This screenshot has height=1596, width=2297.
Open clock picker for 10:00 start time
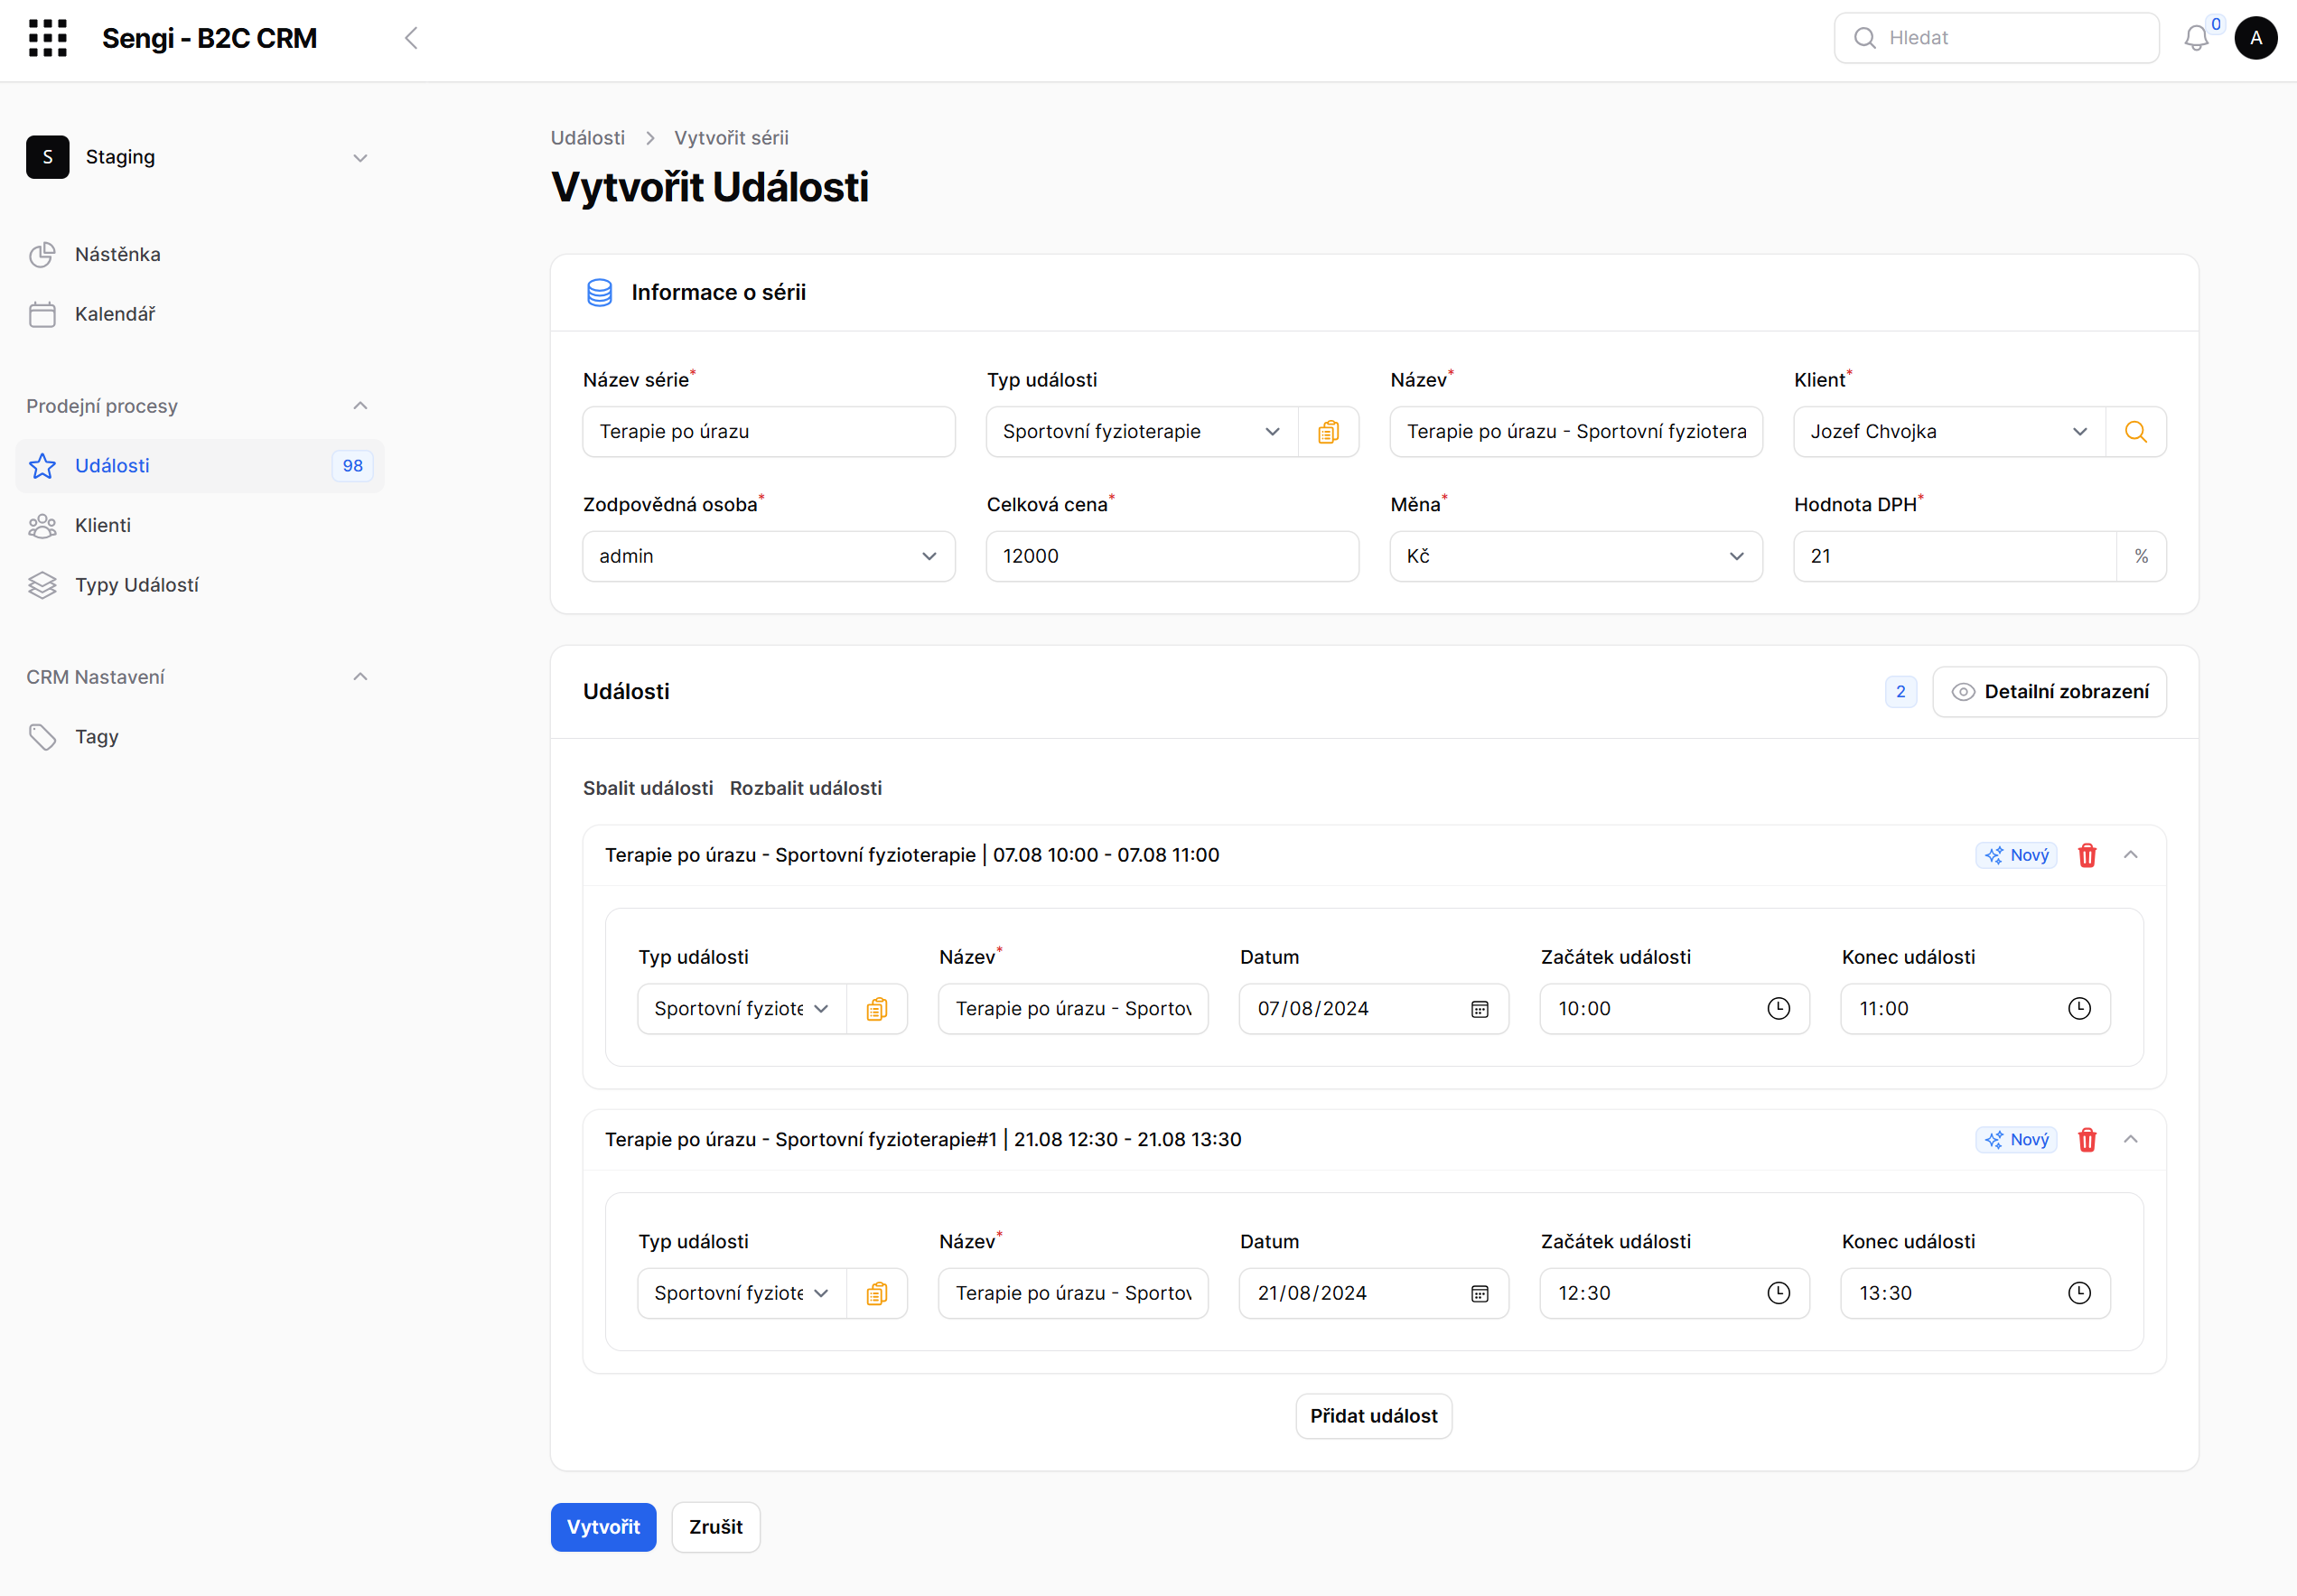(x=1779, y=1009)
